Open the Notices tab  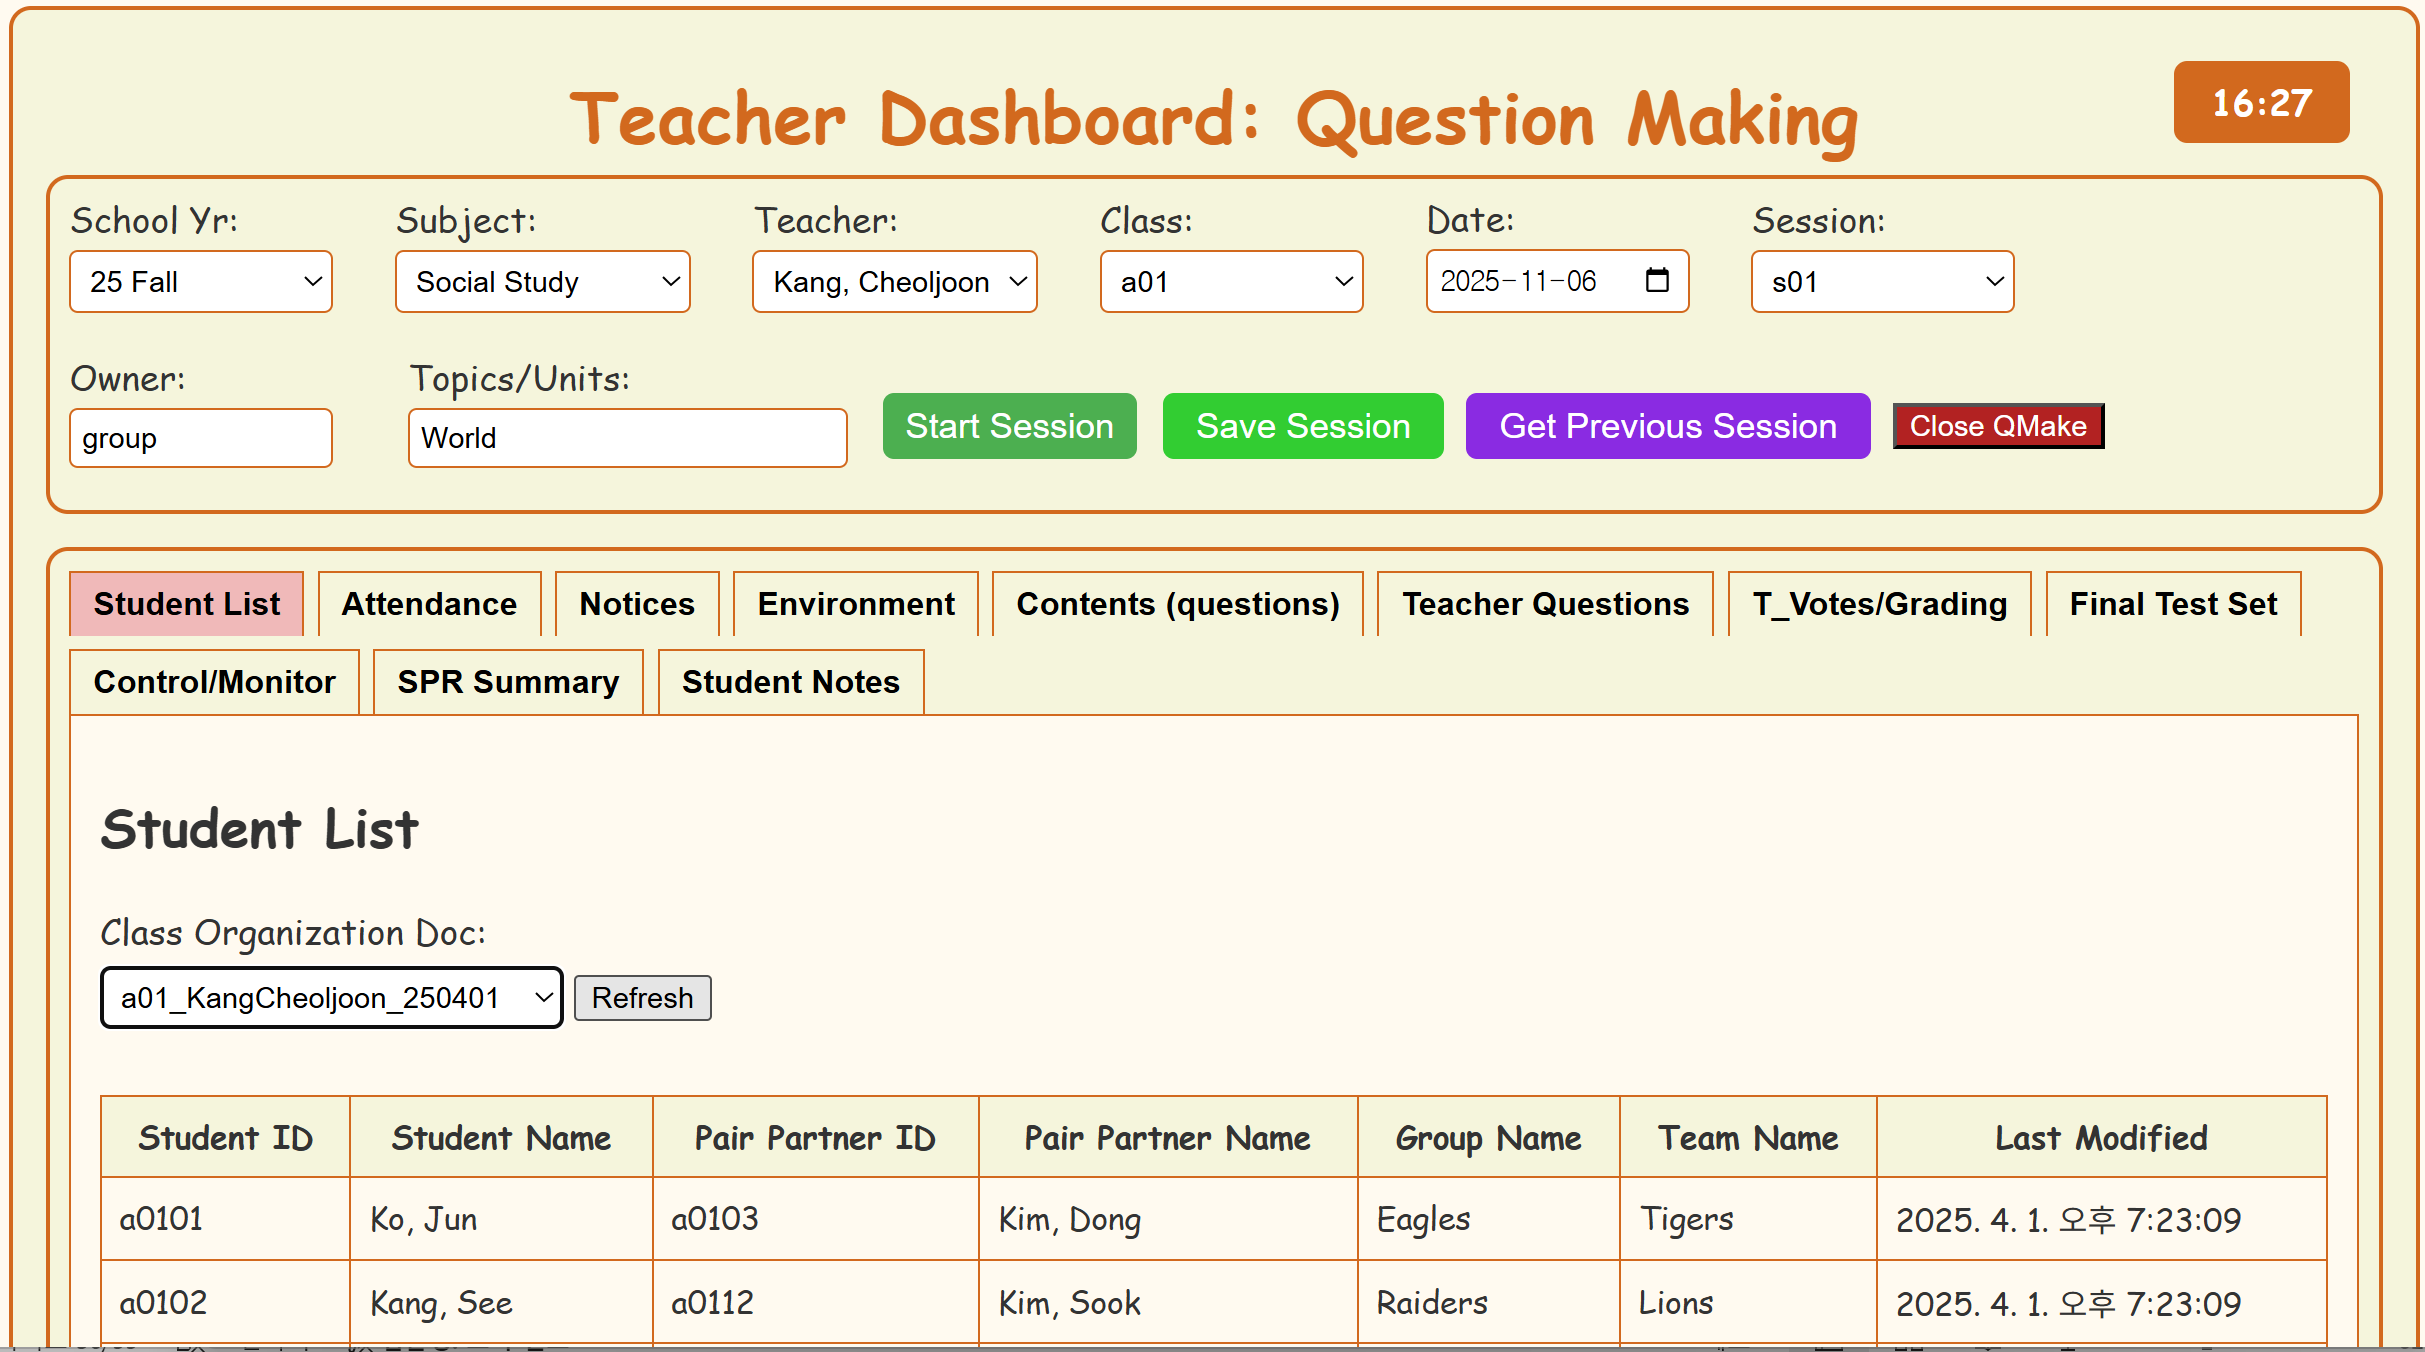click(x=637, y=604)
